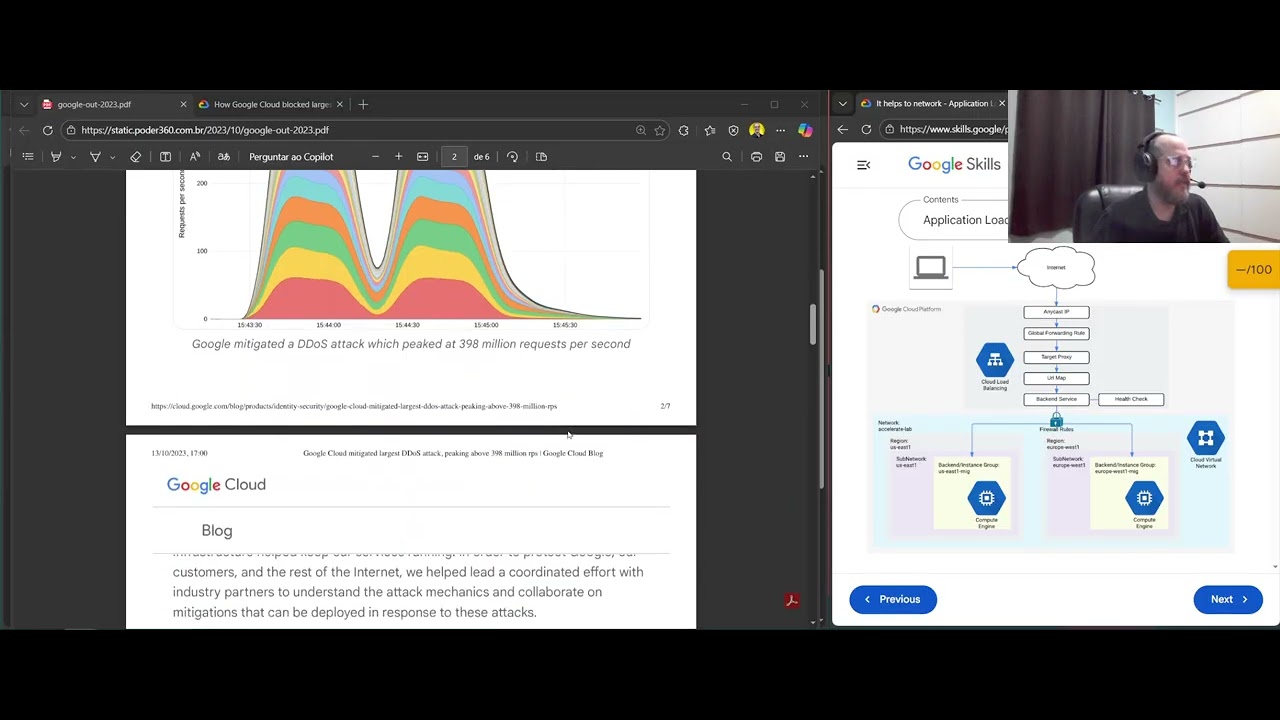Click the add text box tool

165,157
